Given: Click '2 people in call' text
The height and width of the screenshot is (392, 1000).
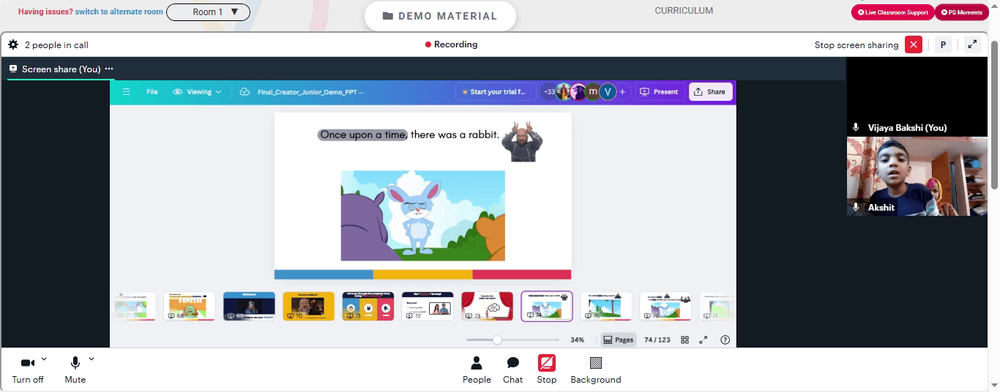Looking at the screenshot, I should click(x=56, y=45).
